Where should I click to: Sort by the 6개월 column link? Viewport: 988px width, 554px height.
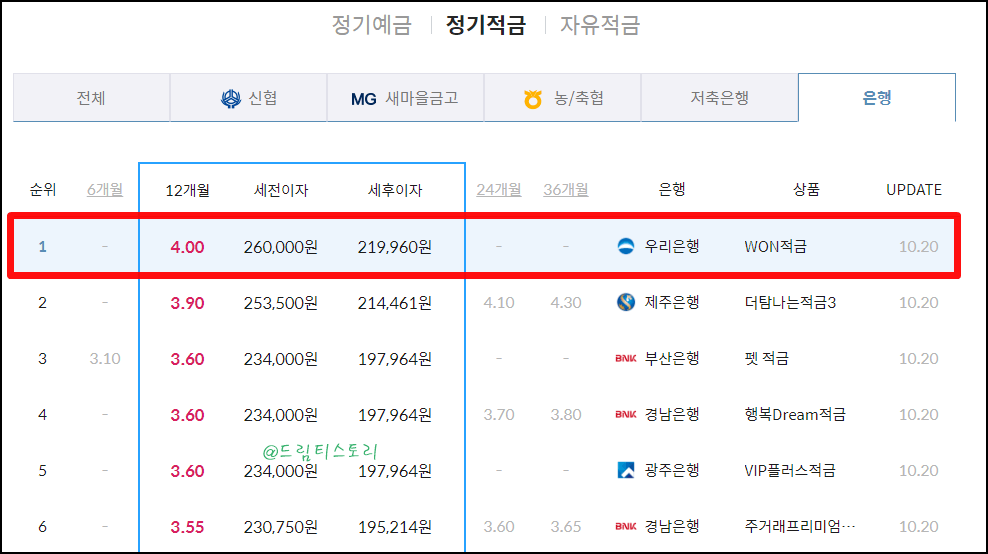point(105,190)
